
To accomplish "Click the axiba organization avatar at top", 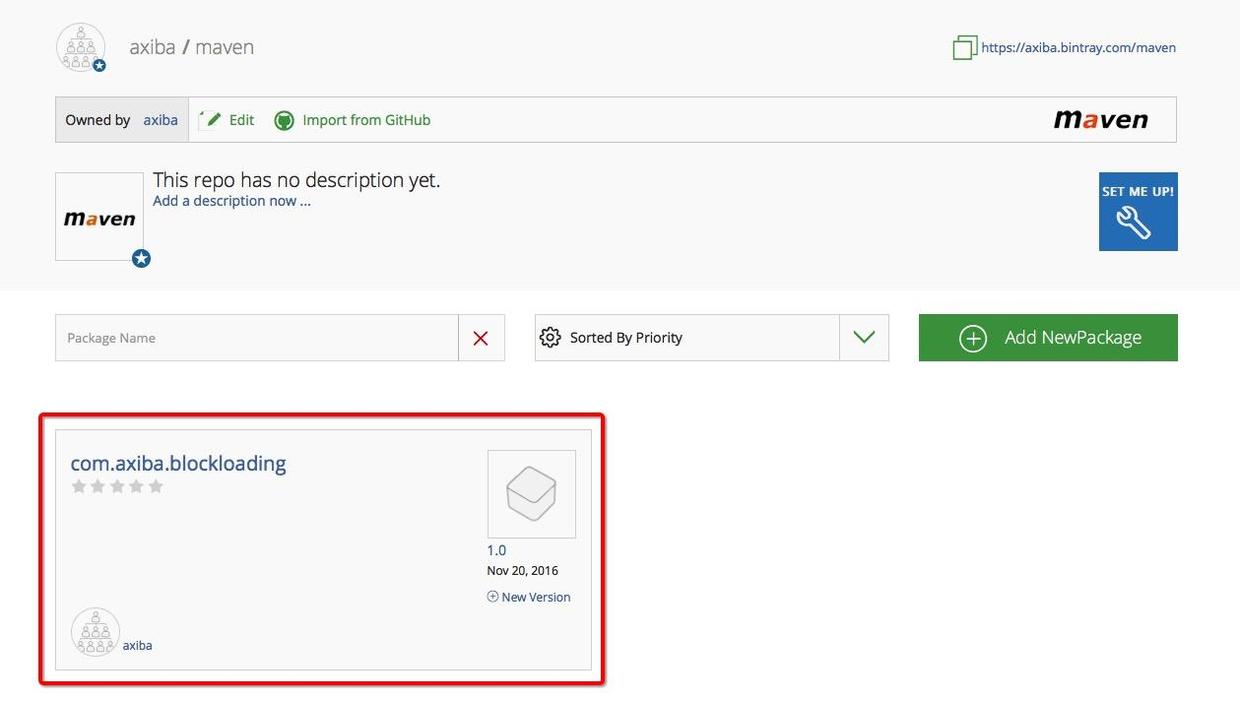I will point(81,47).
